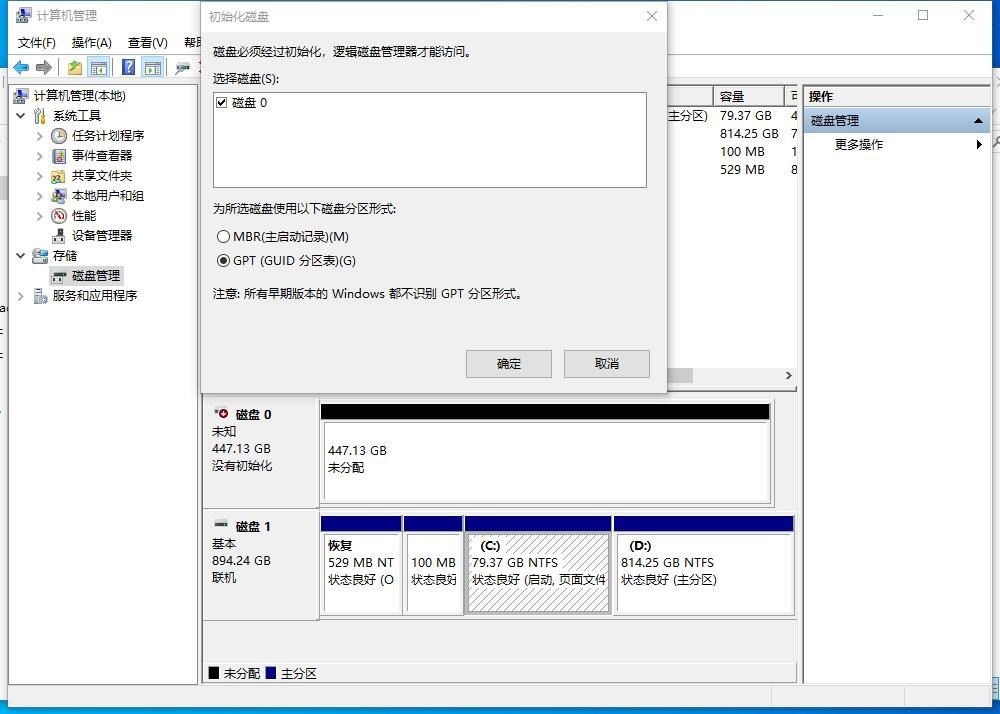Open the 查看(V) menu
The width and height of the screenshot is (1000, 714).
click(x=146, y=42)
